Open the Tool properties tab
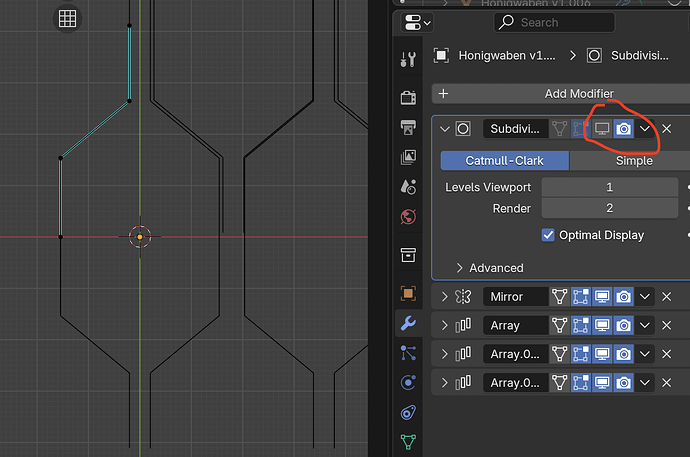 pyautogui.click(x=408, y=59)
